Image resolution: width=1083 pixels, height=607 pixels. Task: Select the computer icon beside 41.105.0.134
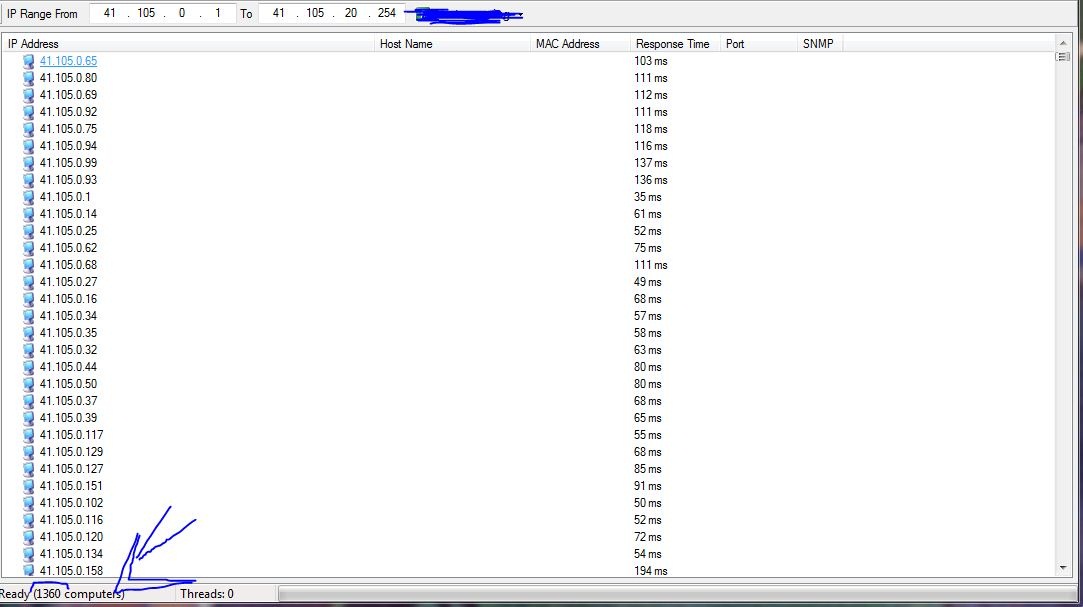29,554
